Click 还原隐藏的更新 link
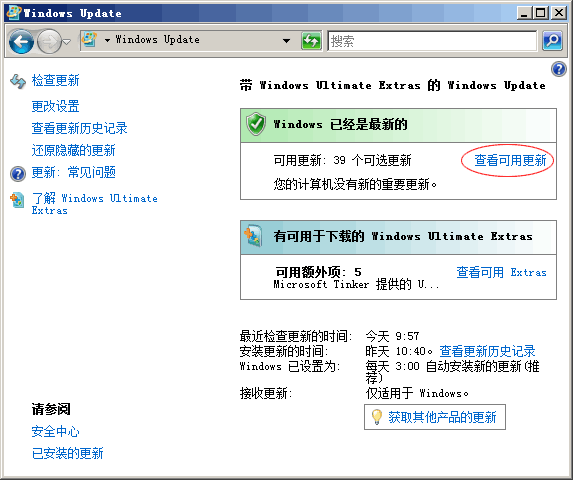This screenshot has height=480, width=573. coord(73,150)
